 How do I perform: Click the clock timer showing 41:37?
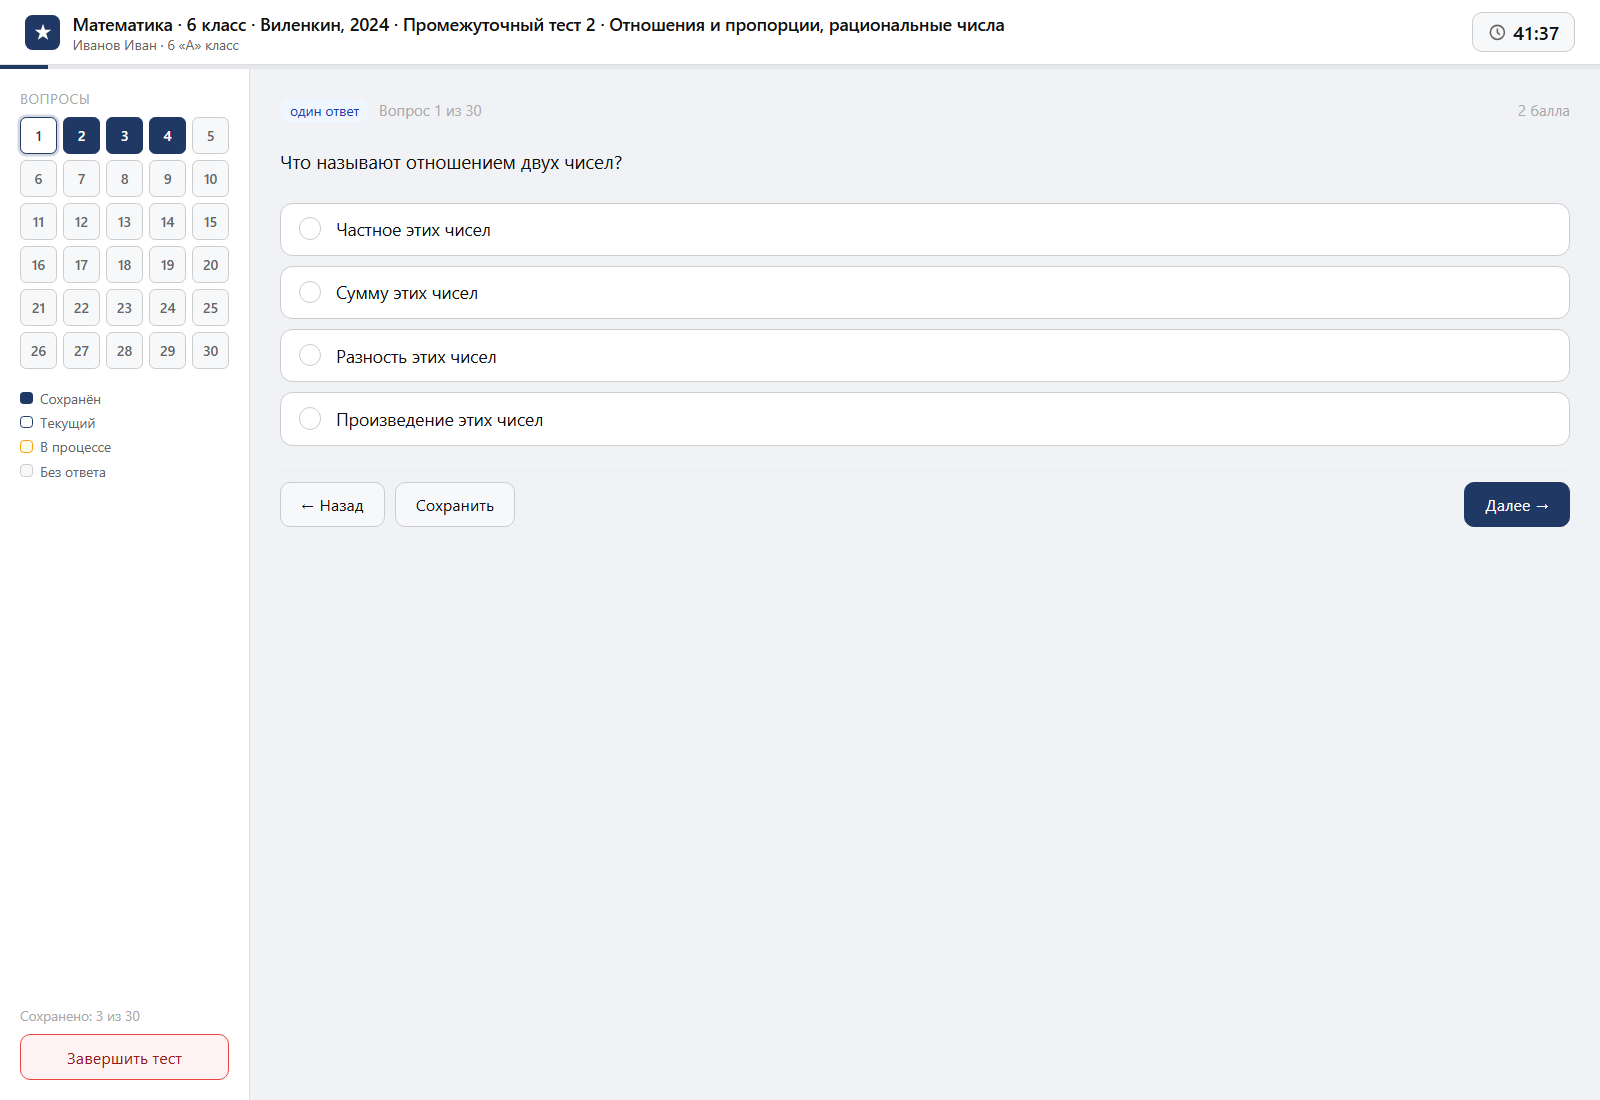tap(1523, 32)
